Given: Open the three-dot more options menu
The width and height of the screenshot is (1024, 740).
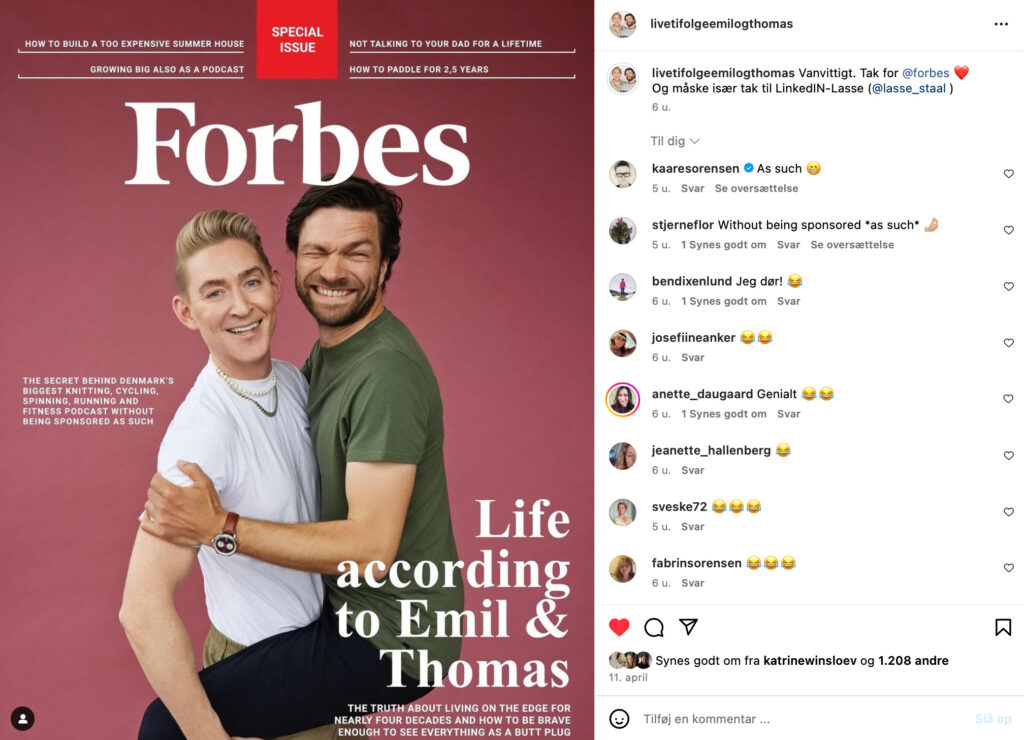Looking at the screenshot, I should tap(1000, 24).
